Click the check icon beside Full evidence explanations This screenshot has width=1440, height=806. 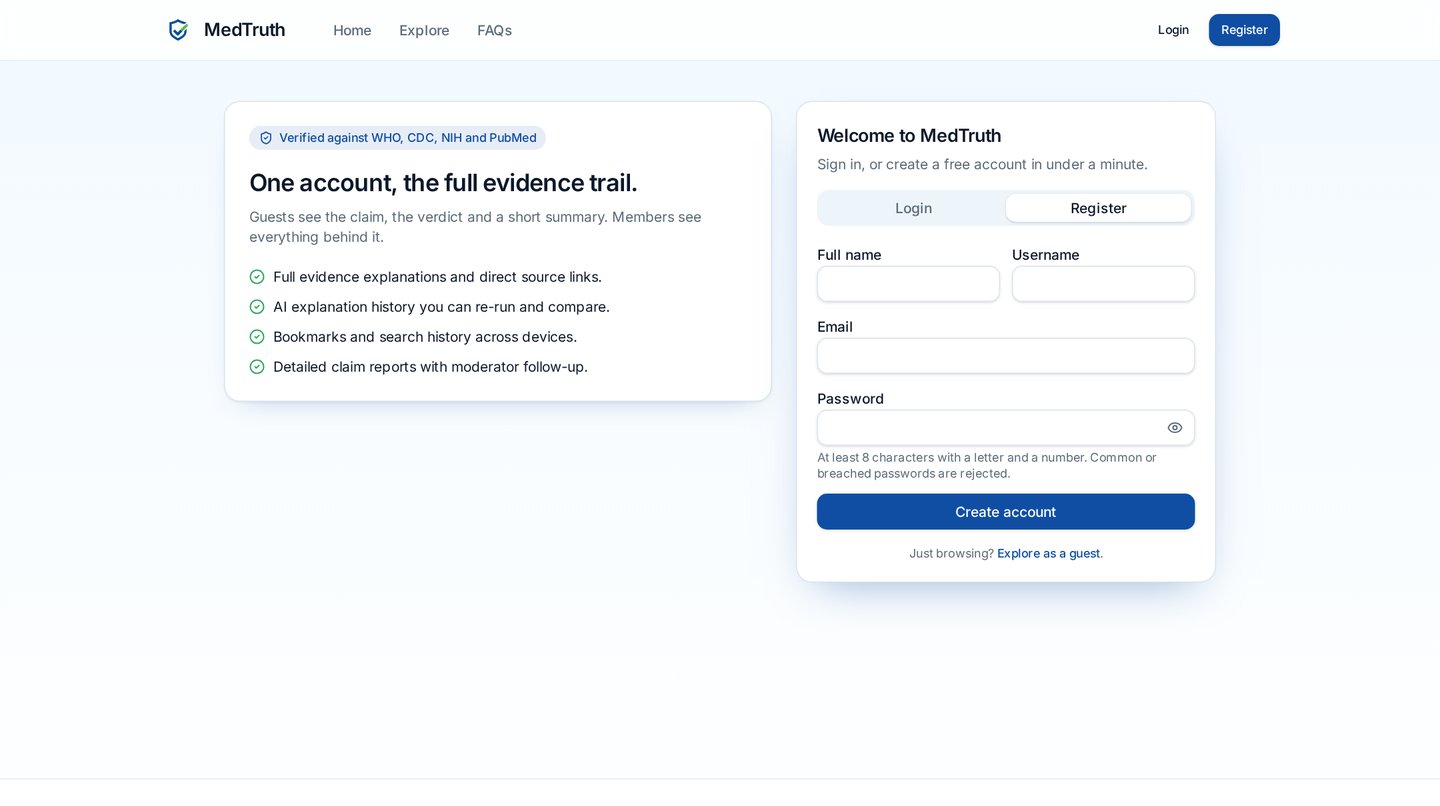[x=257, y=277]
